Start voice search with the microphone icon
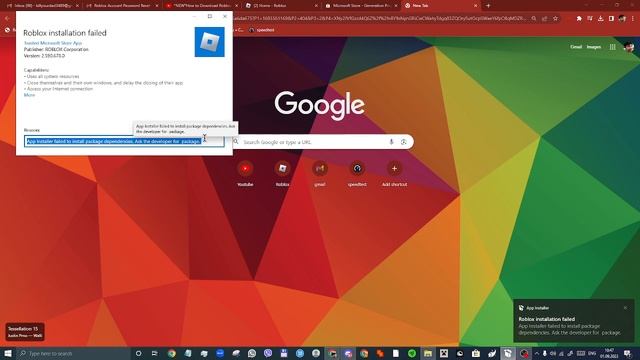Viewport: 640px width, 360px height. 391,142
